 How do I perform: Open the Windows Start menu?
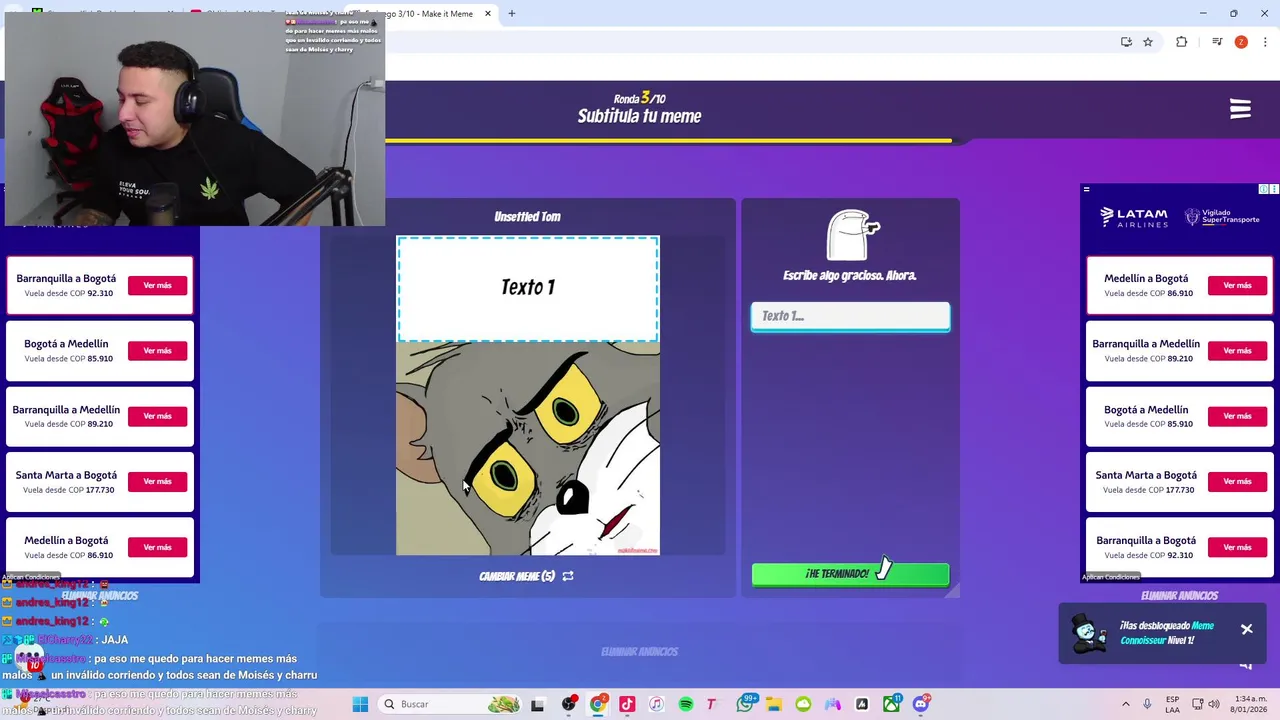[360, 704]
